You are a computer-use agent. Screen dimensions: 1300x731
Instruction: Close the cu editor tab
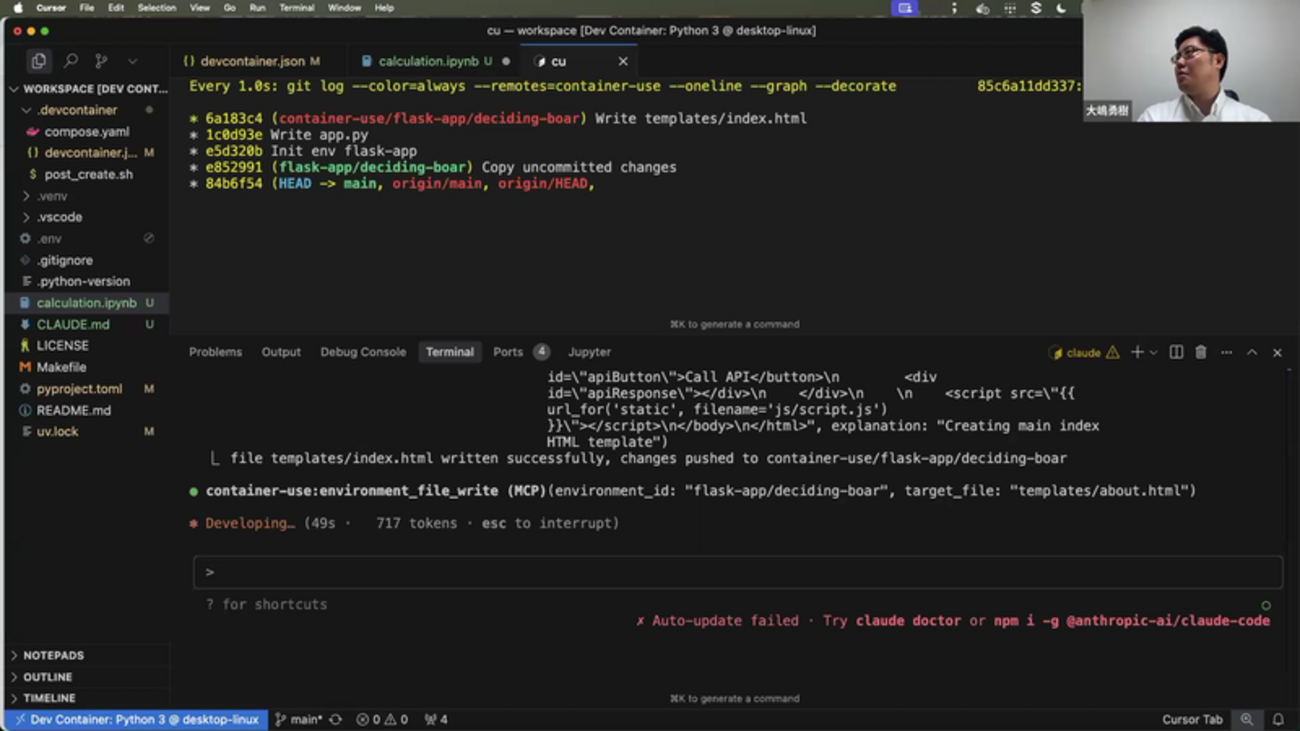tap(623, 61)
